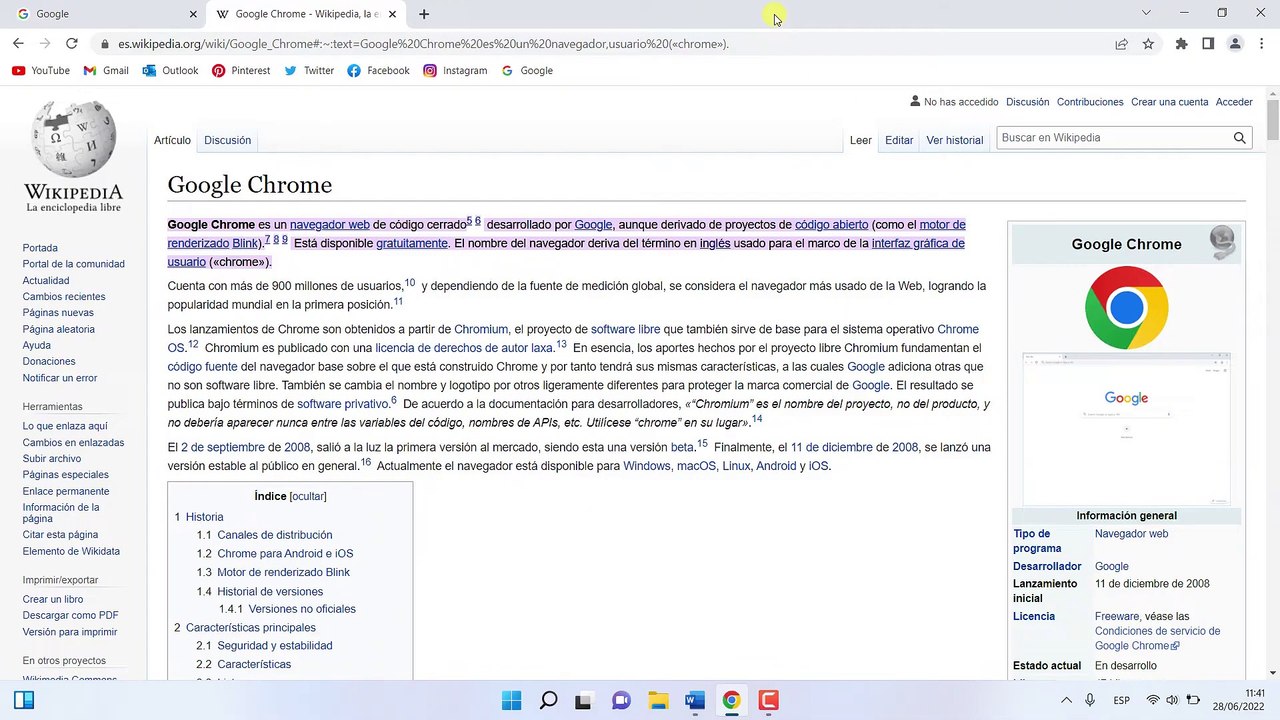
Task: Open index entry 1.3 Motor de renderizado Blink
Action: 273,572
